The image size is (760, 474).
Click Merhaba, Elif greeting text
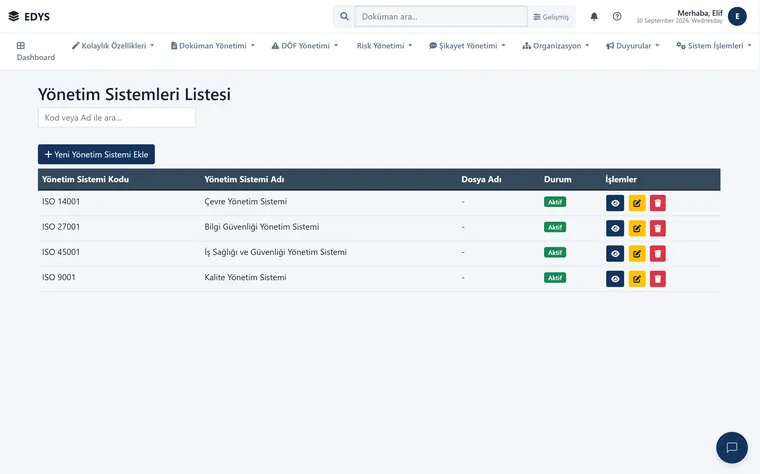coord(700,13)
